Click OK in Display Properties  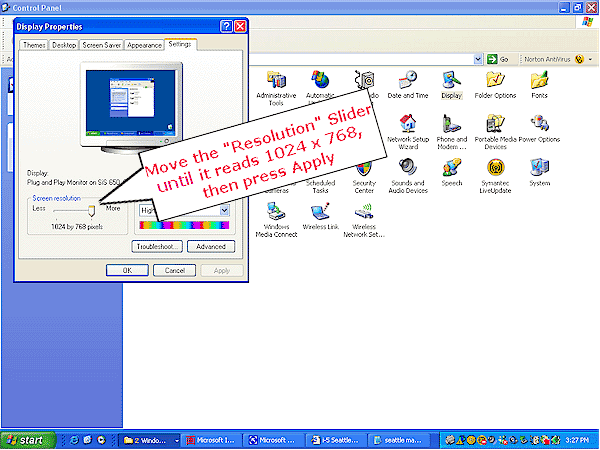tap(127, 271)
